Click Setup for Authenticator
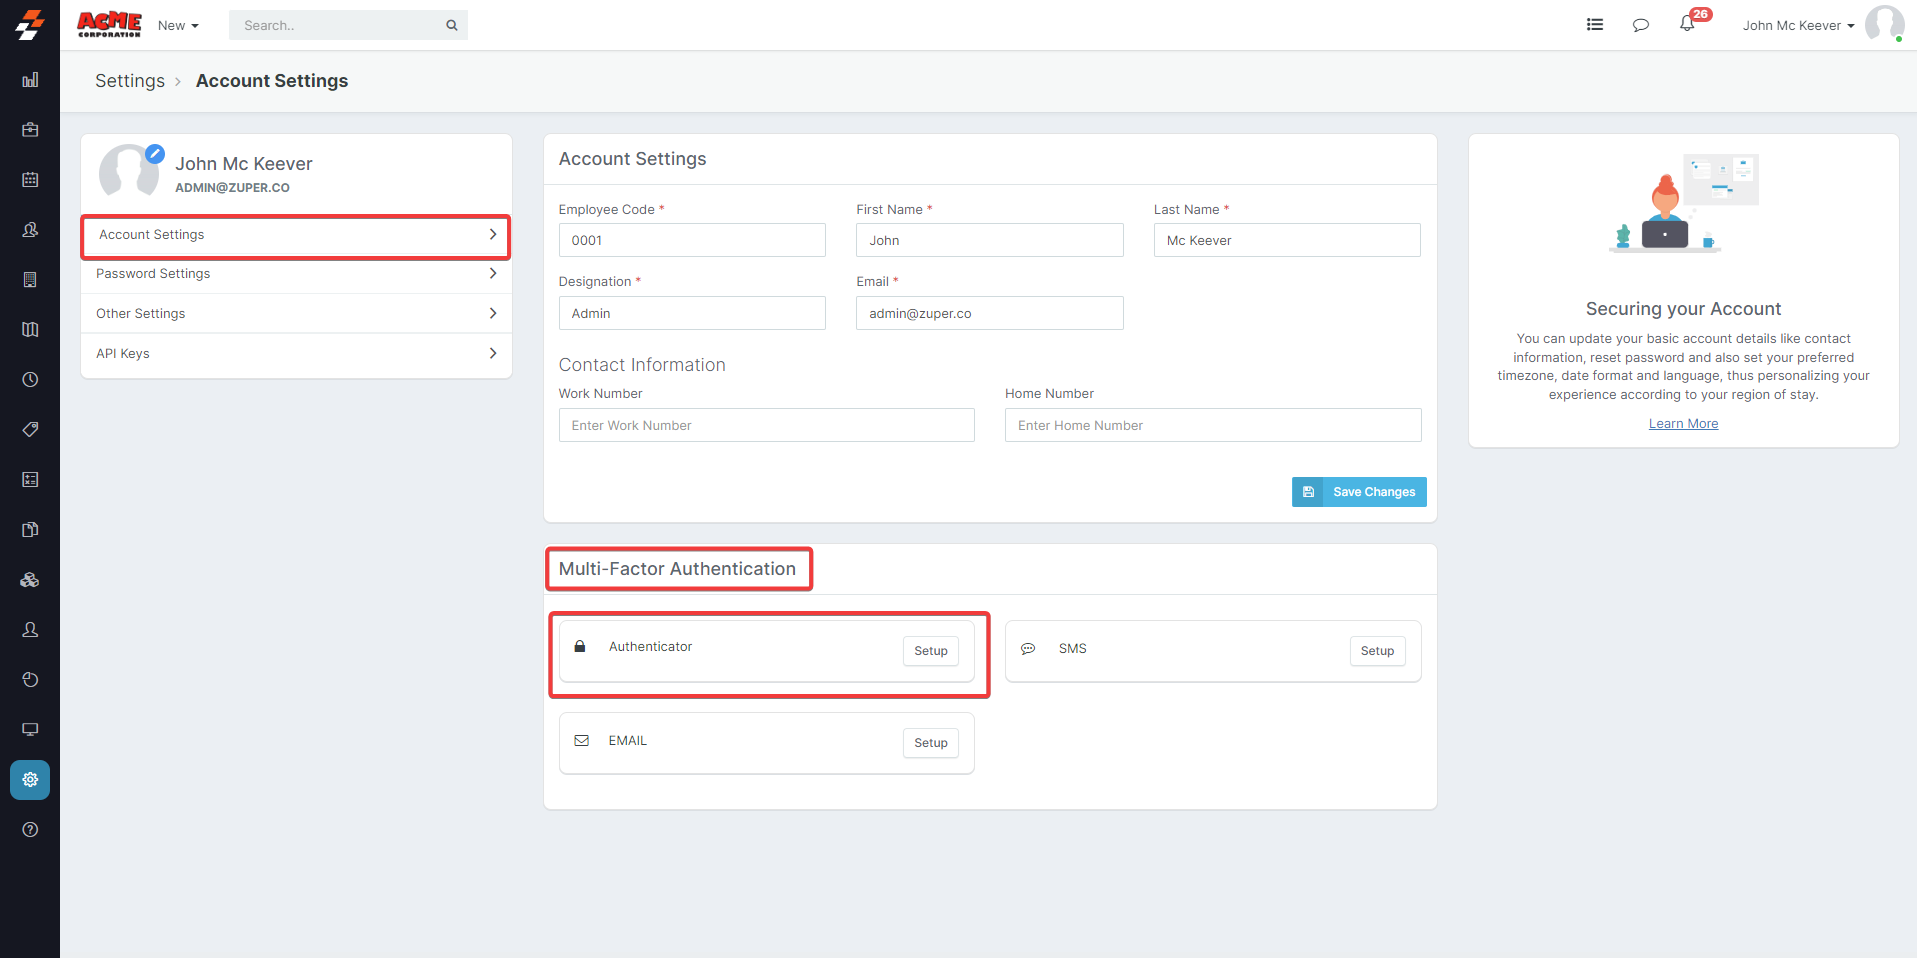Screen dimensions: 1917x958 (930, 651)
